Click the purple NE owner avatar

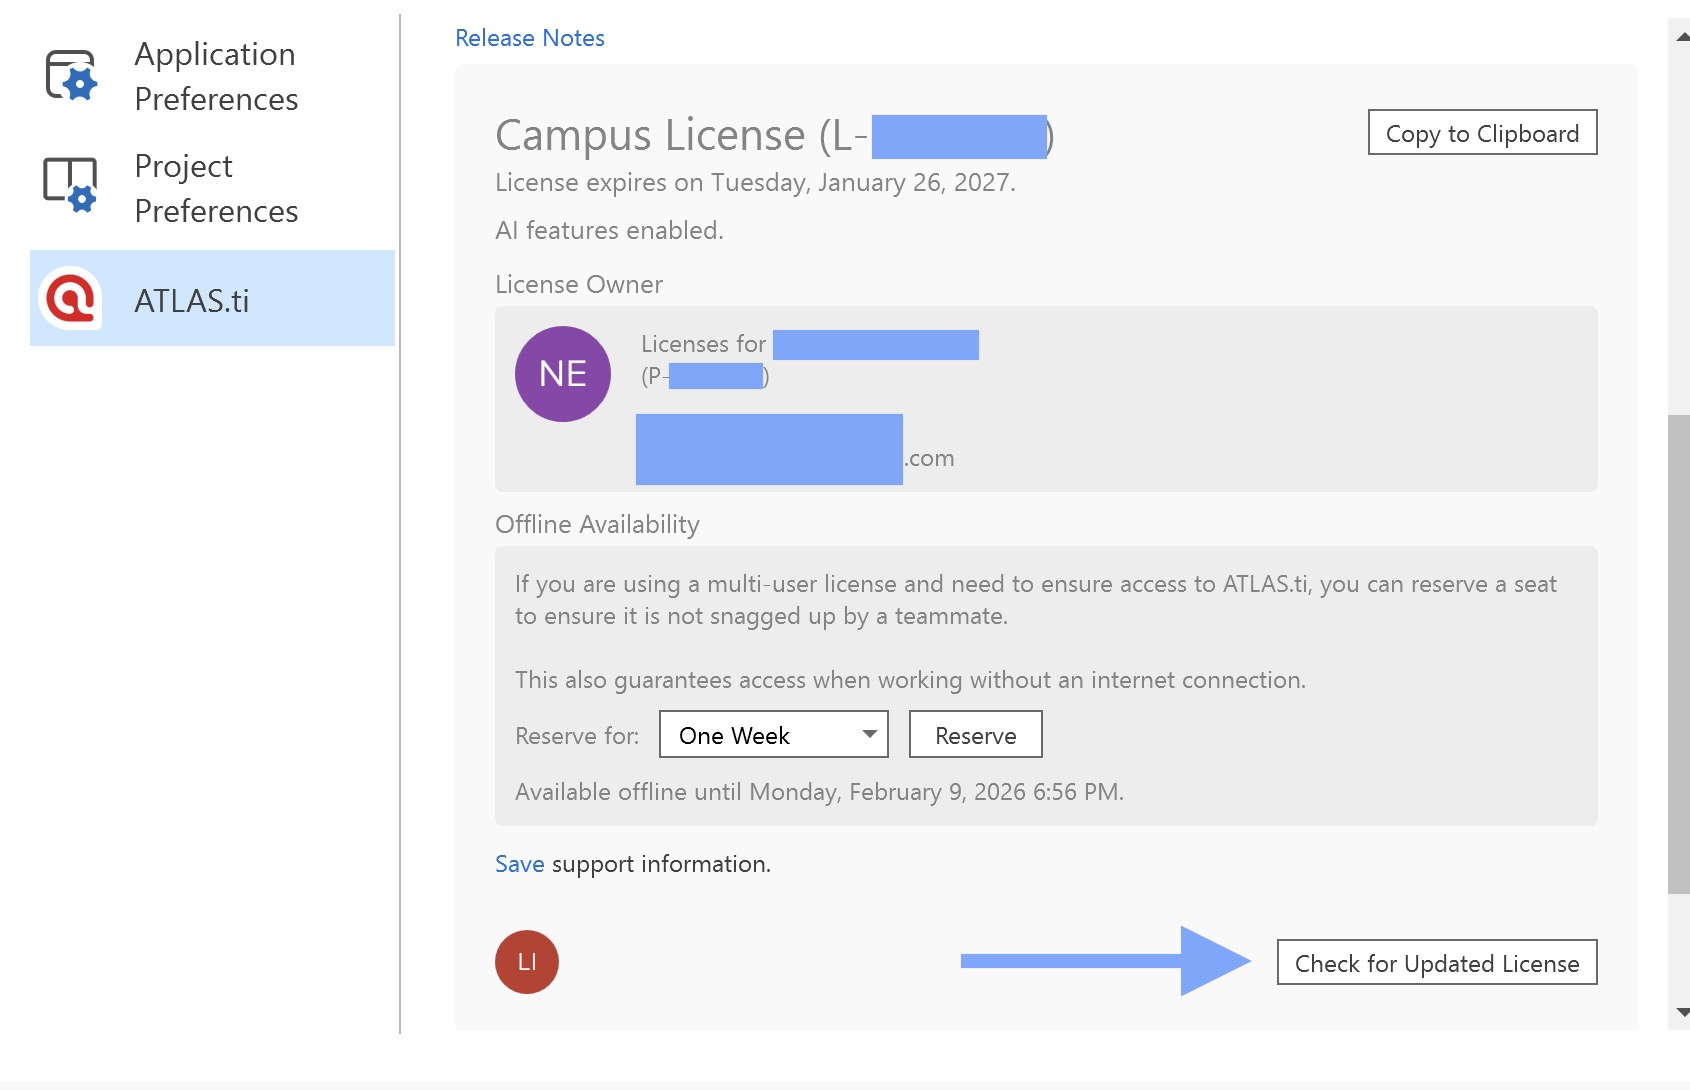[x=563, y=374]
